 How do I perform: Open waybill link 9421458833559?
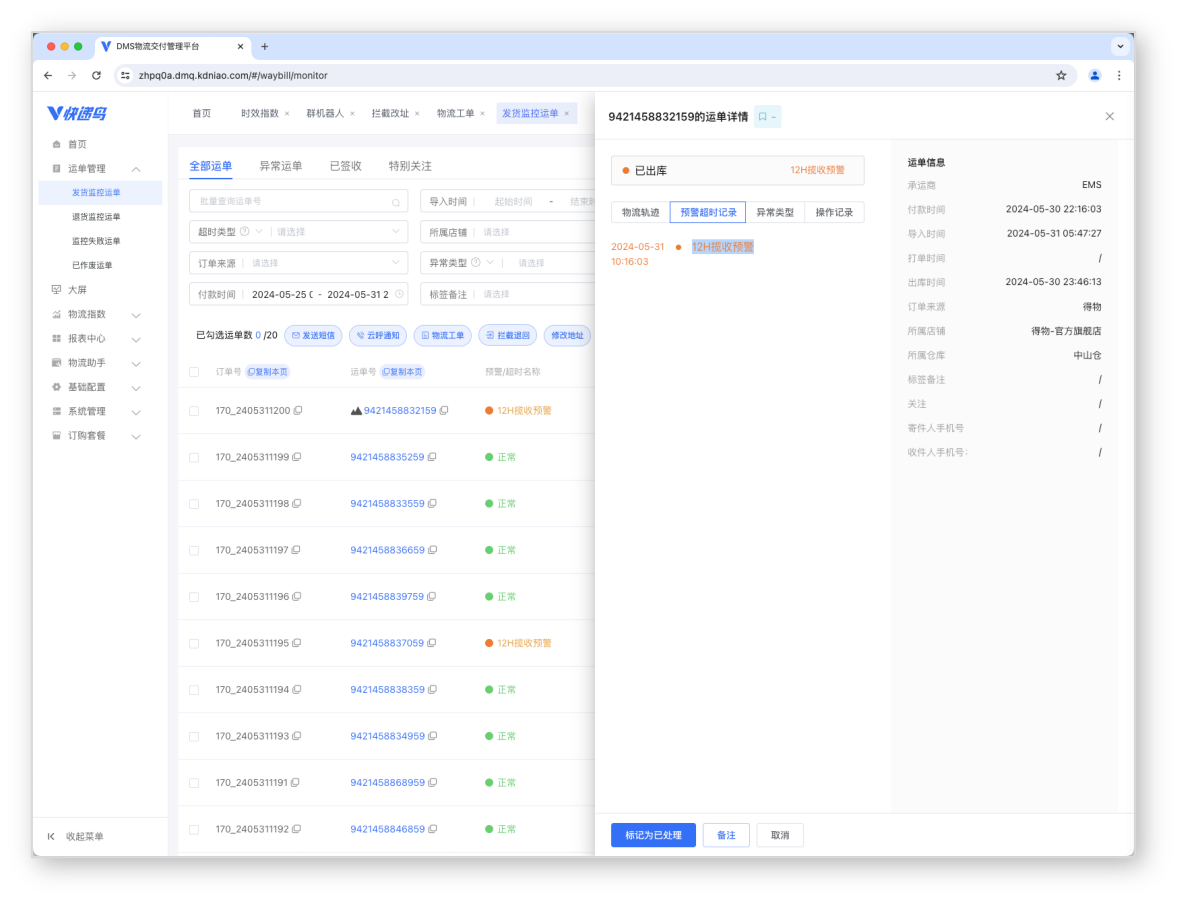(x=387, y=504)
